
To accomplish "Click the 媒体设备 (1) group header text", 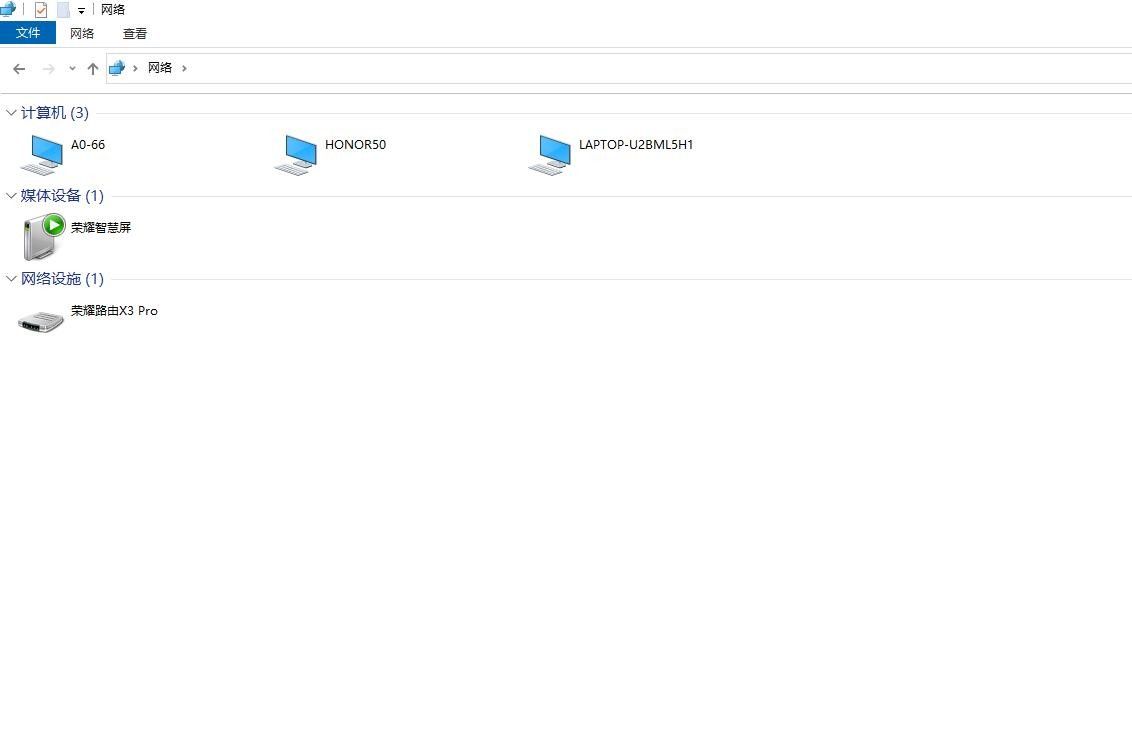I will (x=62, y=196).
